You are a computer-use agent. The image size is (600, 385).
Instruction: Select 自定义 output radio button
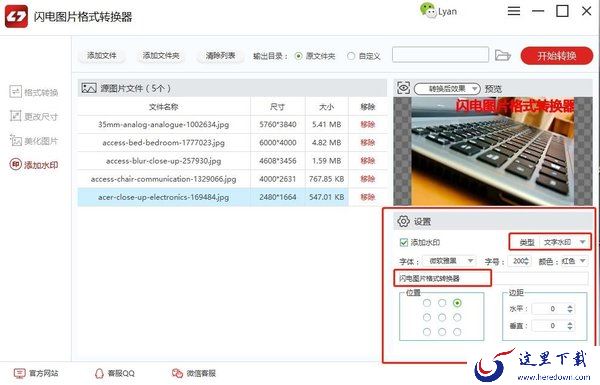(351, 56)
